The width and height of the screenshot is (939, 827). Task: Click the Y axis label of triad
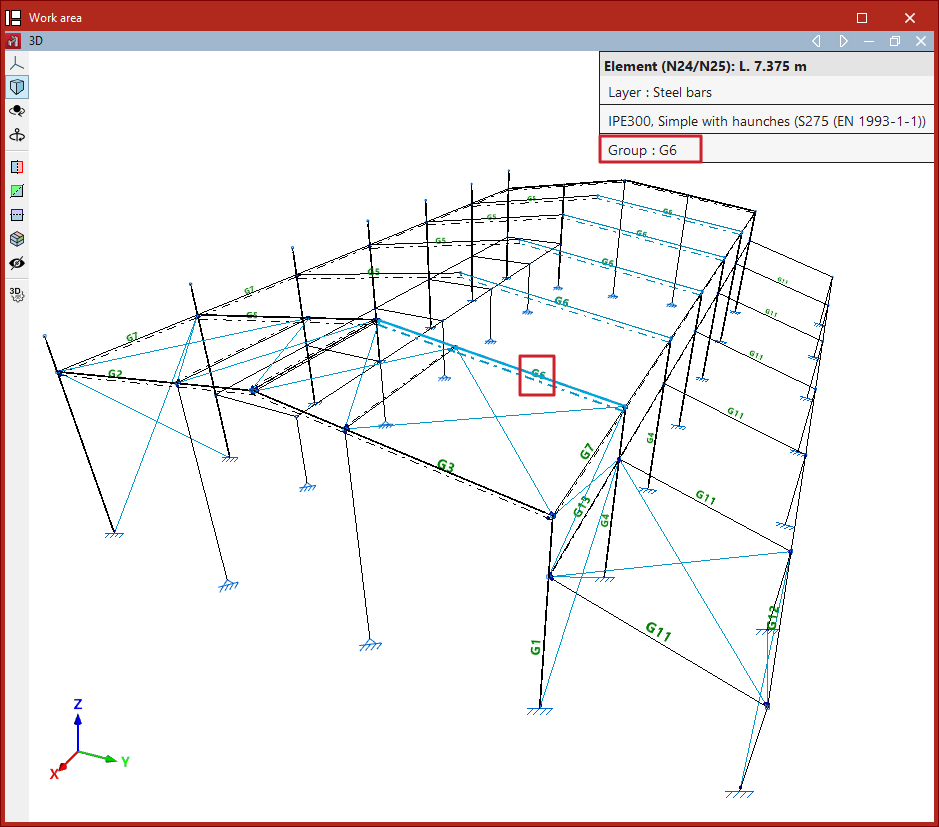pyautogui.click(x=125, y=762)
